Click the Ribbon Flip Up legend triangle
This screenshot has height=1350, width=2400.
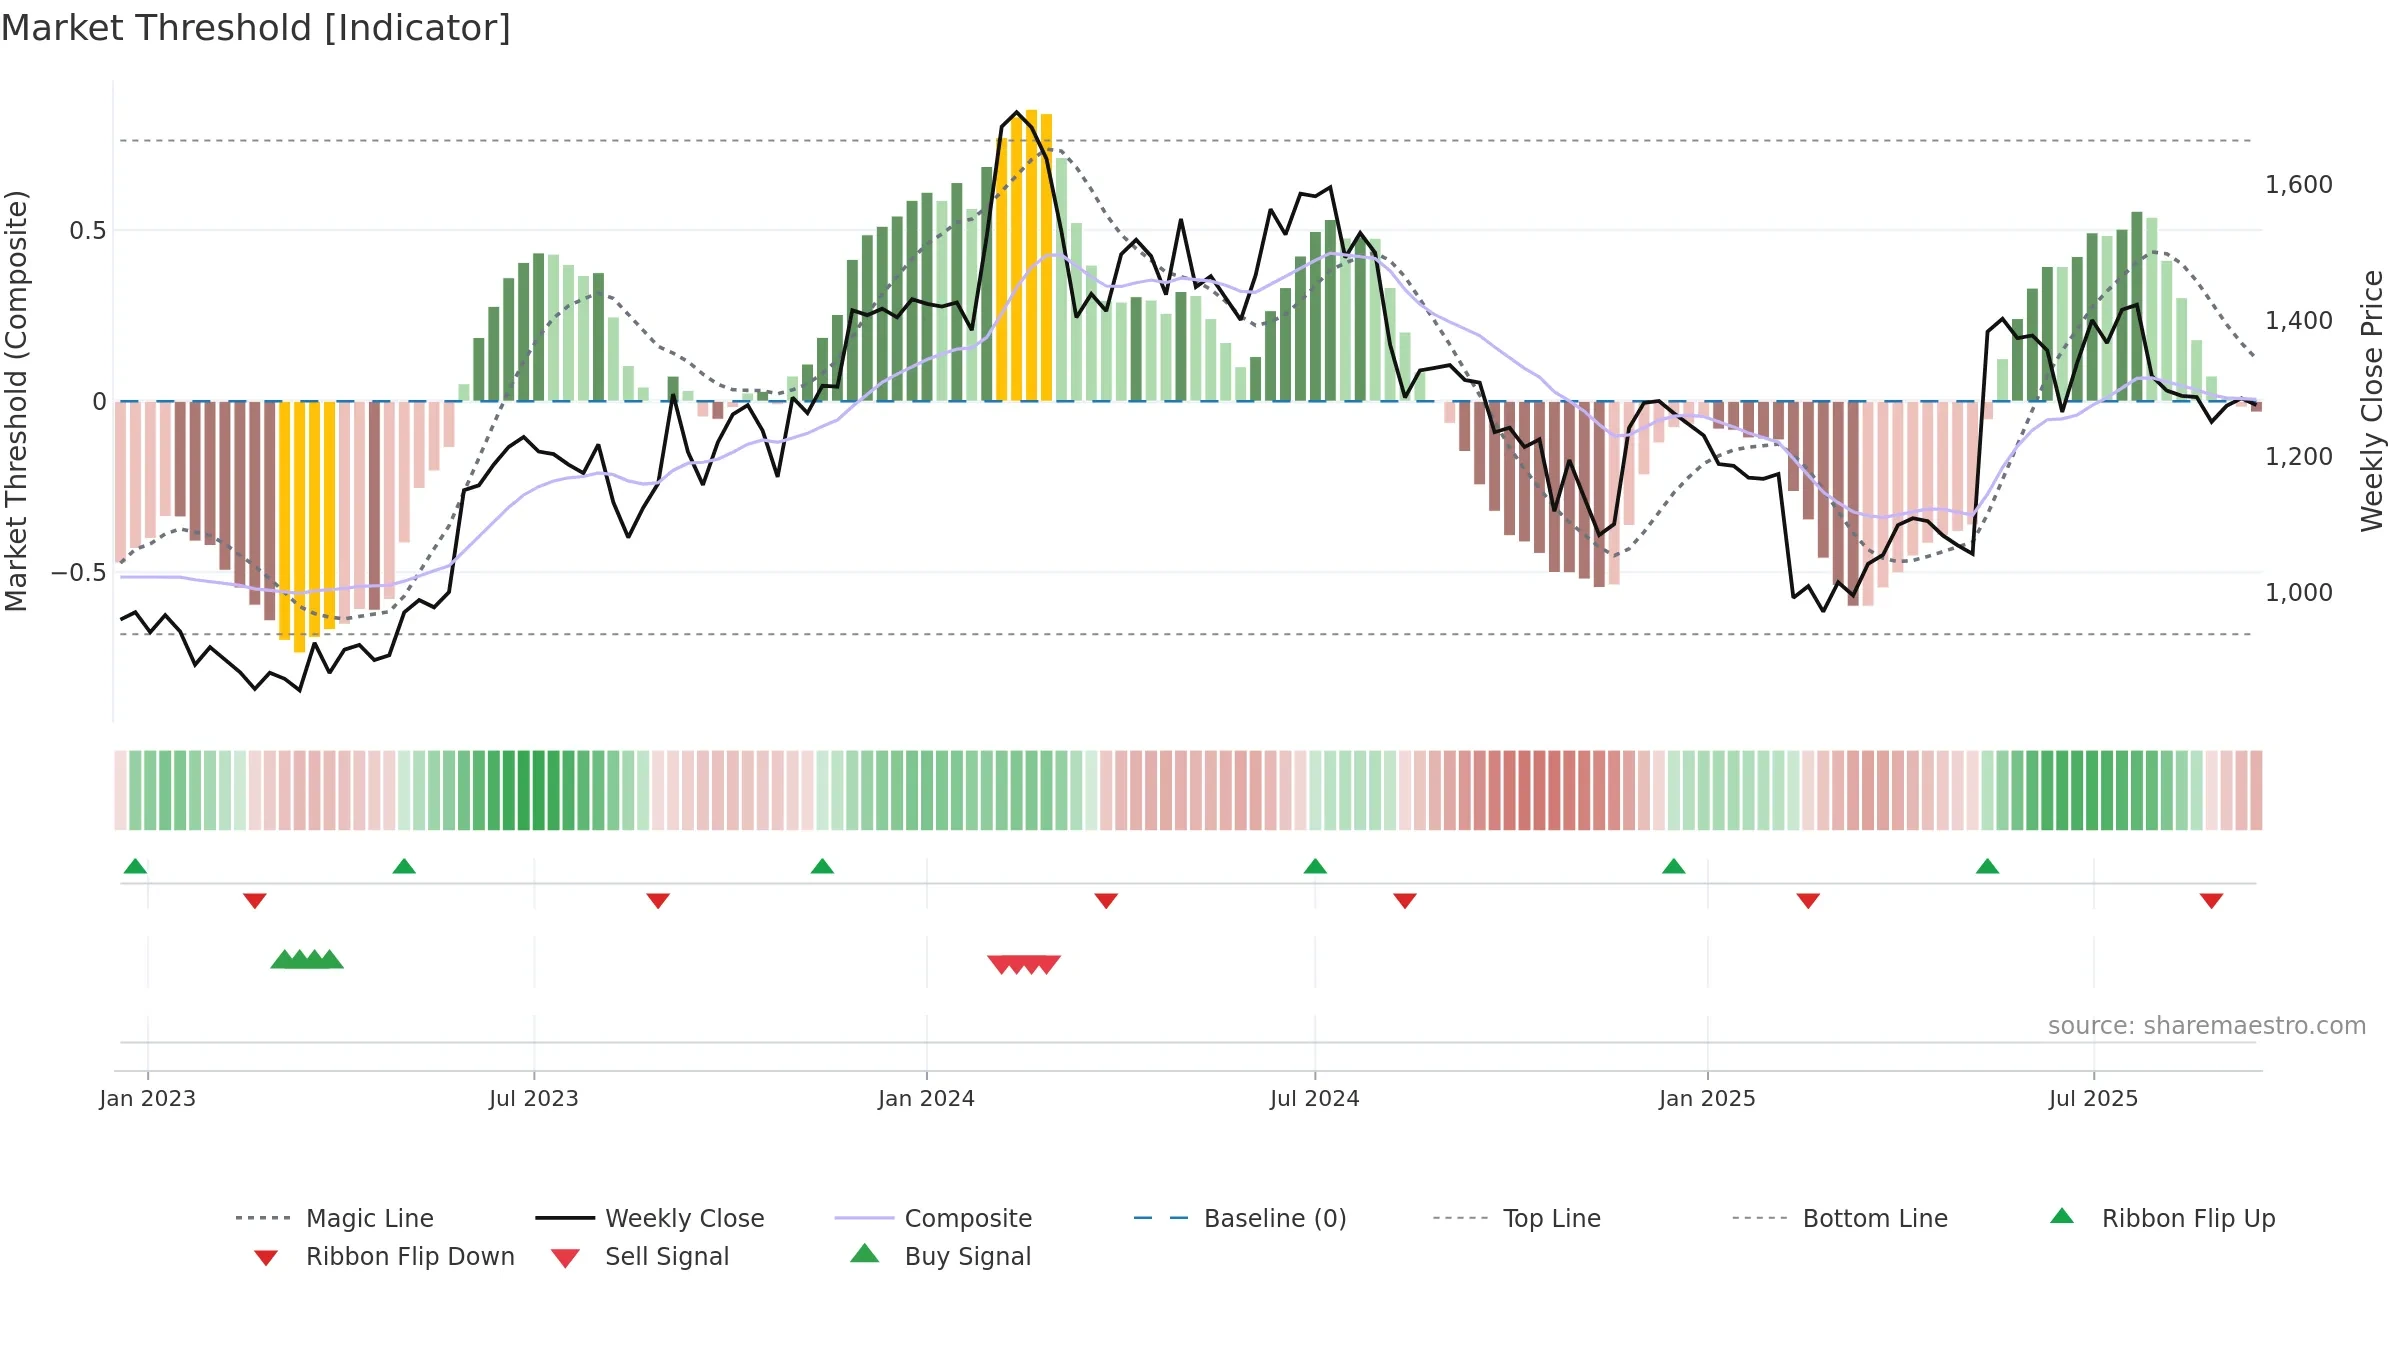click(x=2062, y=1216)
